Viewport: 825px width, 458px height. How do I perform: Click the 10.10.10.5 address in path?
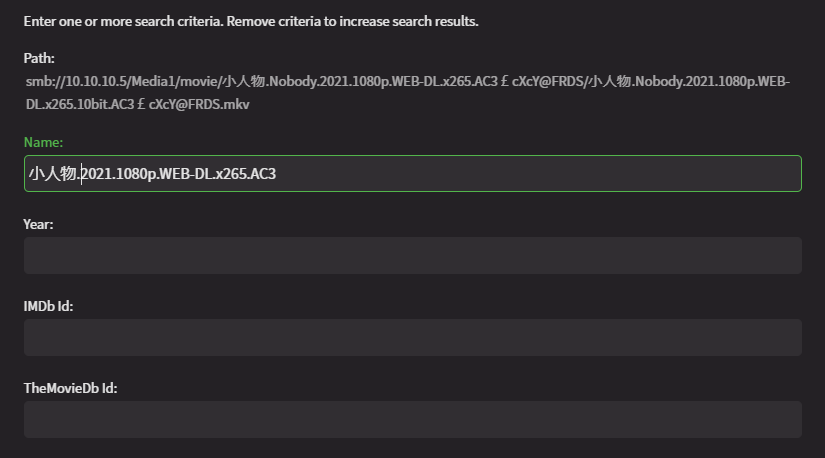click(x=90, y=82)
